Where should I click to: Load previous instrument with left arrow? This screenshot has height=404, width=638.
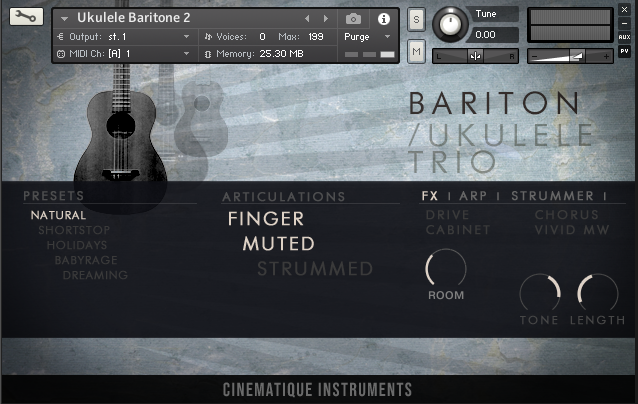pos(307,19)
